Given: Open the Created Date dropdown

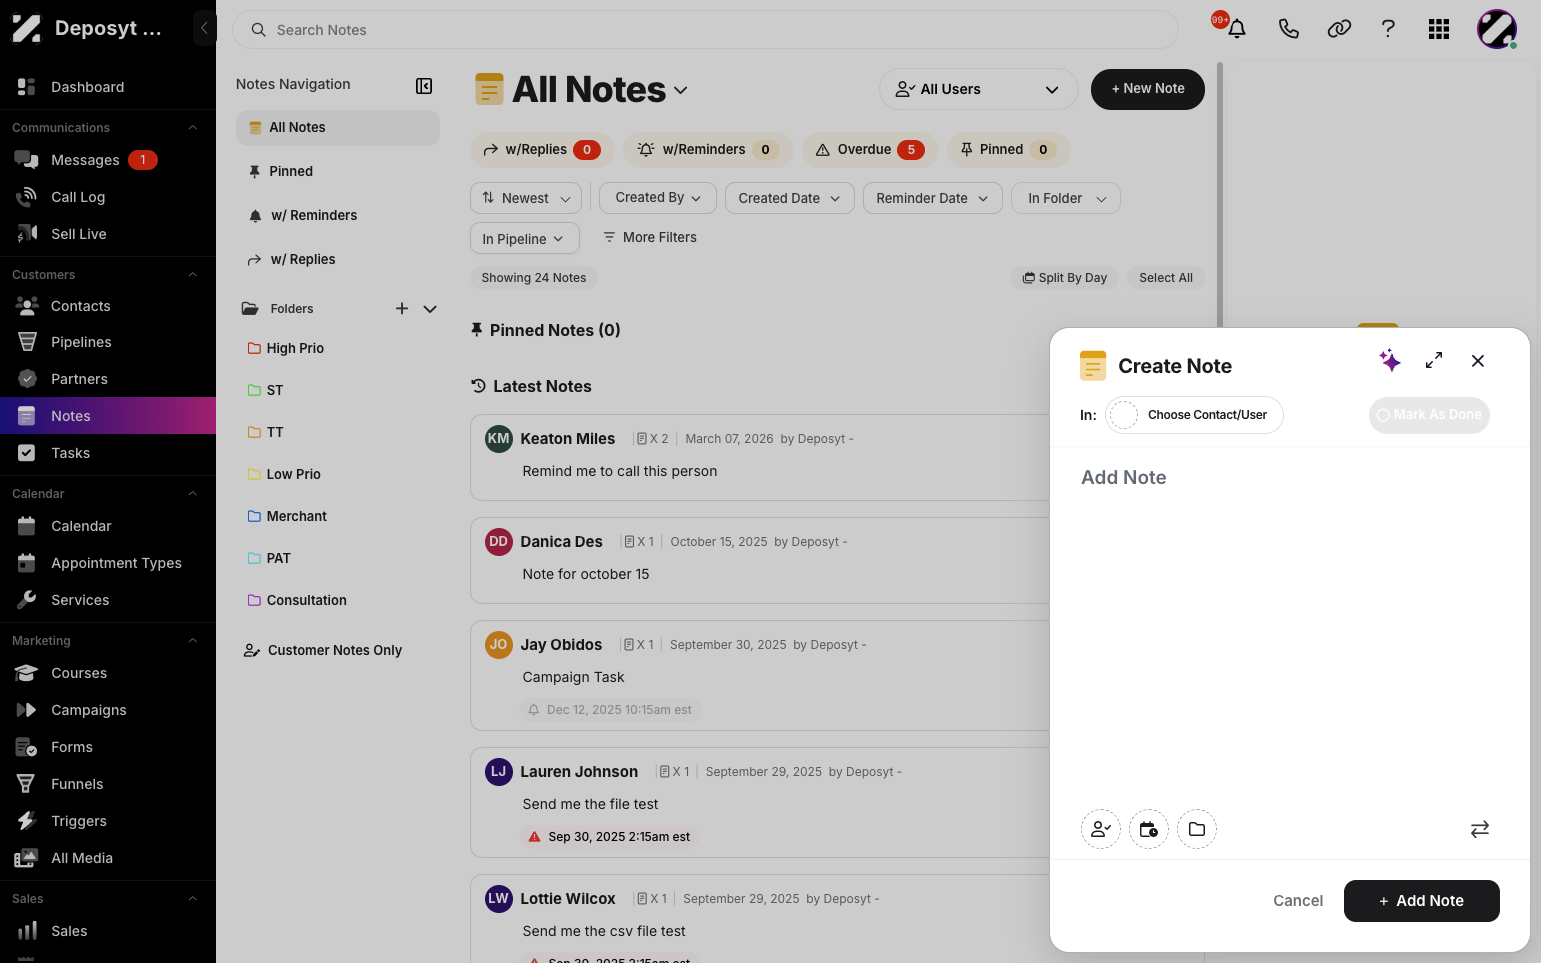Looking at the screenshot, I should tap(790, 198).
